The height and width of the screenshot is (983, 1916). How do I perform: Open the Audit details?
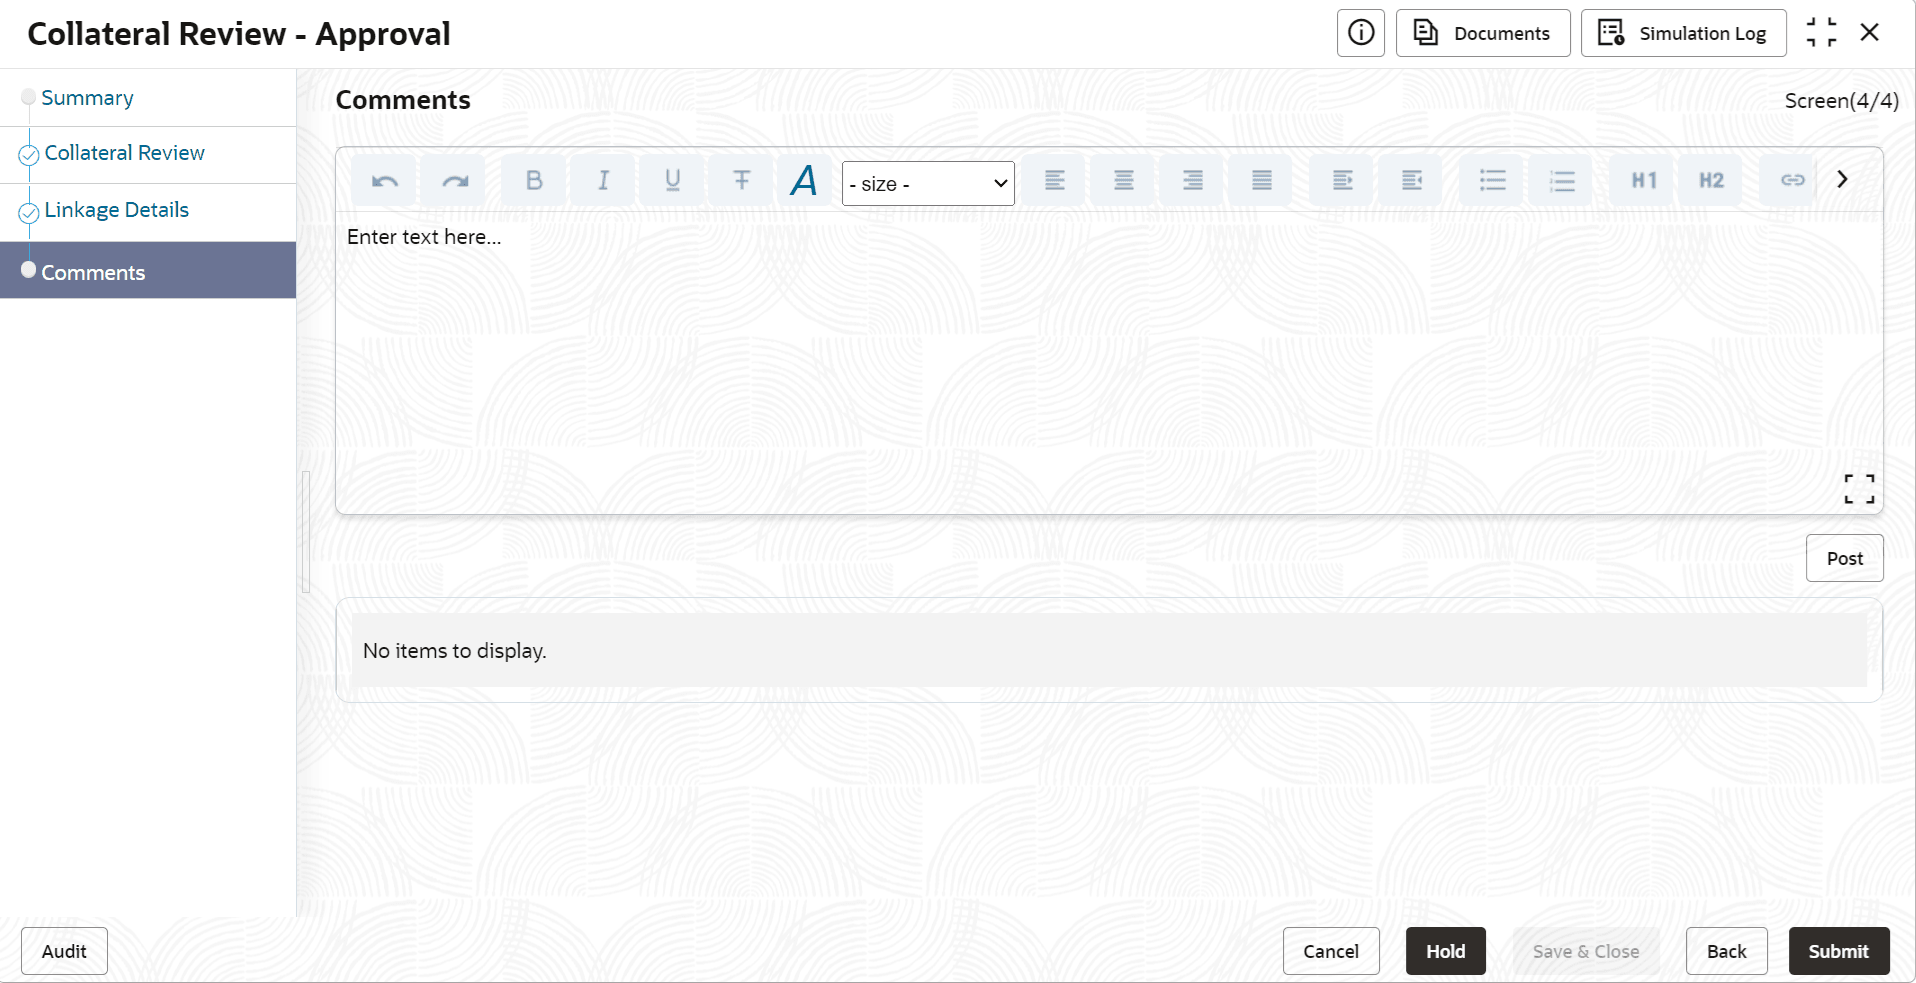[64, 951]
